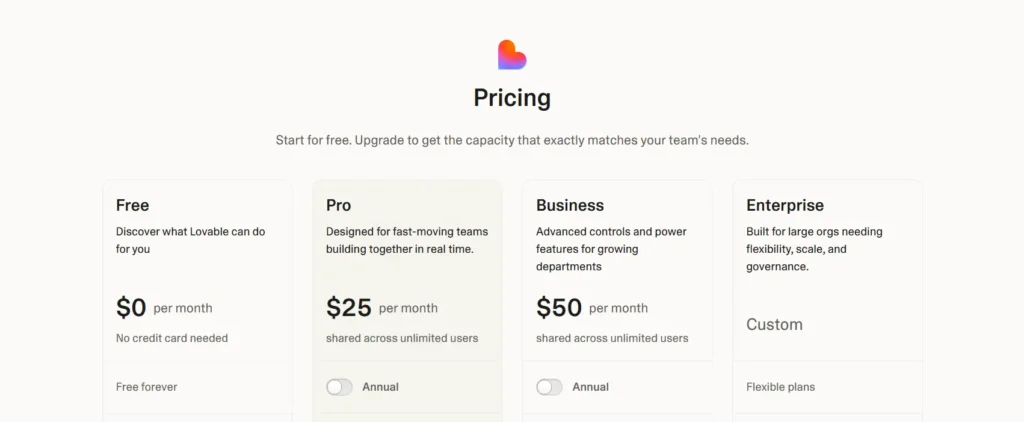1024x422 pixels.
Task: Click "No credit card needed" note
Action: (172, 338)
